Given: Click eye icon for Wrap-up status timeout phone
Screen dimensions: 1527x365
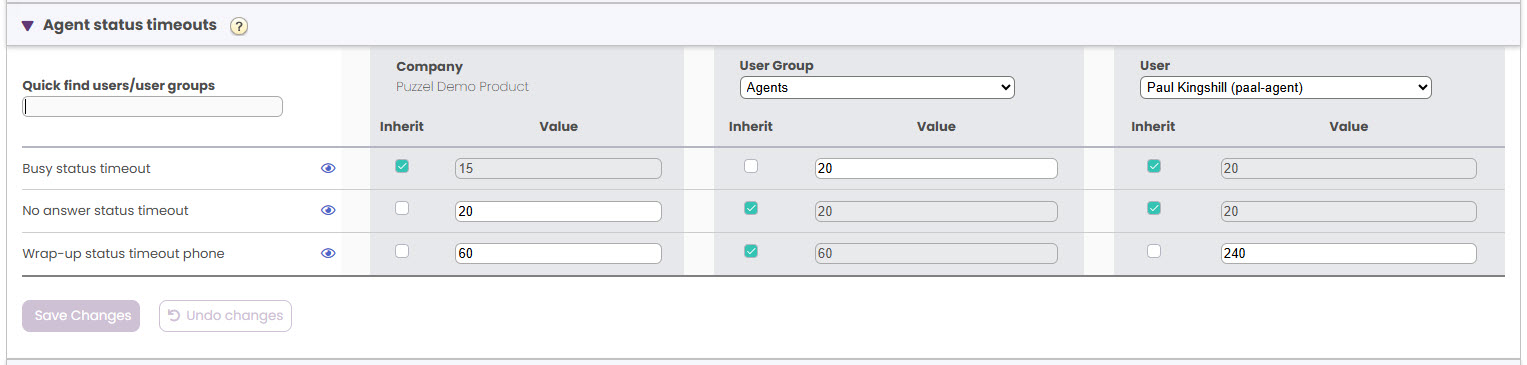Looking at the screenshot, I should pos(328,254).
